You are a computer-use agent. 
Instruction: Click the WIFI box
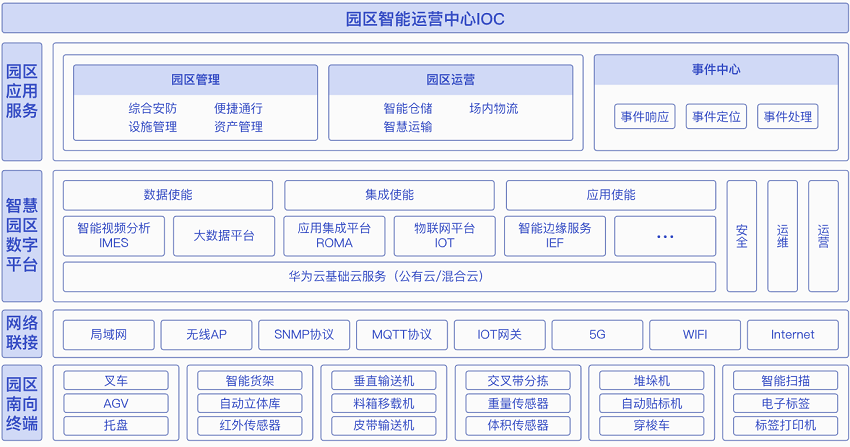[695, 335]
